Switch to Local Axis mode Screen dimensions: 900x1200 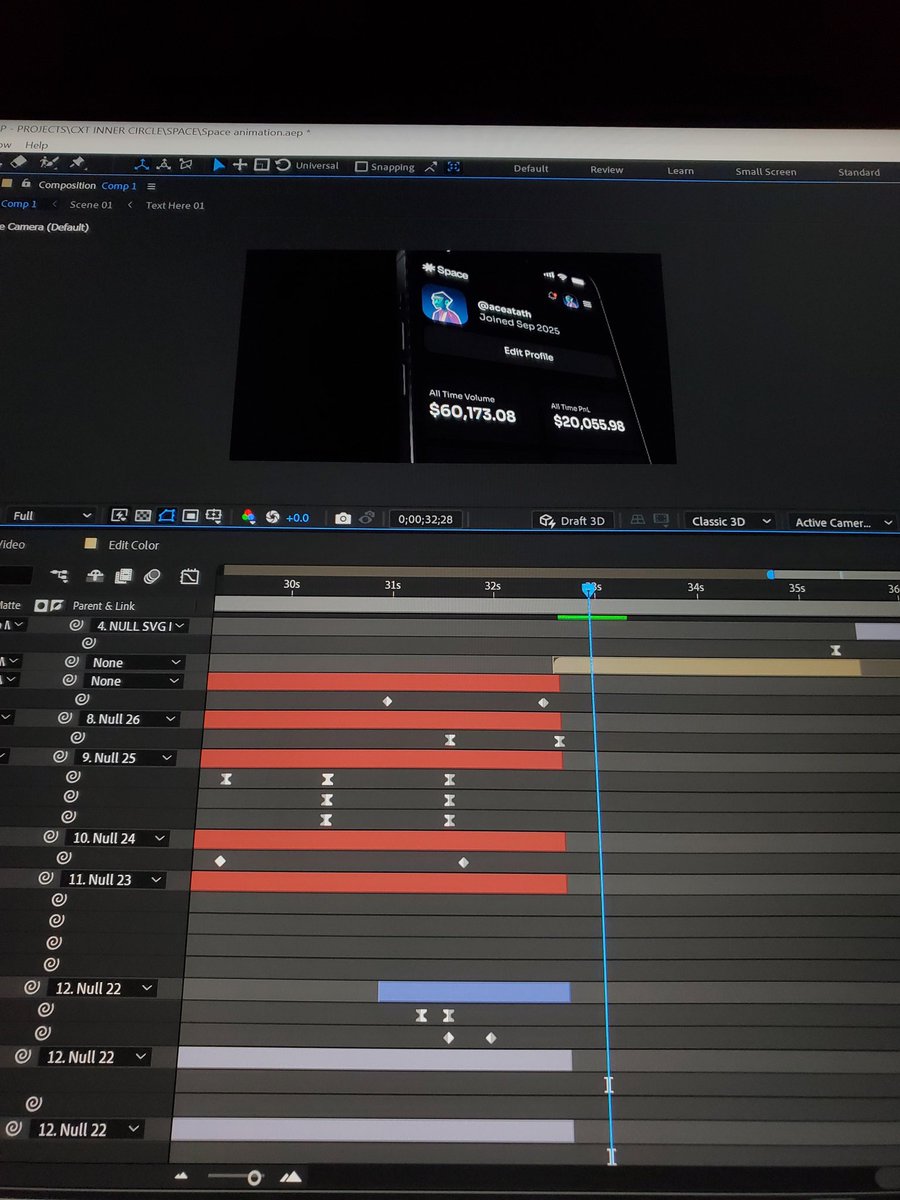(142, 164)
